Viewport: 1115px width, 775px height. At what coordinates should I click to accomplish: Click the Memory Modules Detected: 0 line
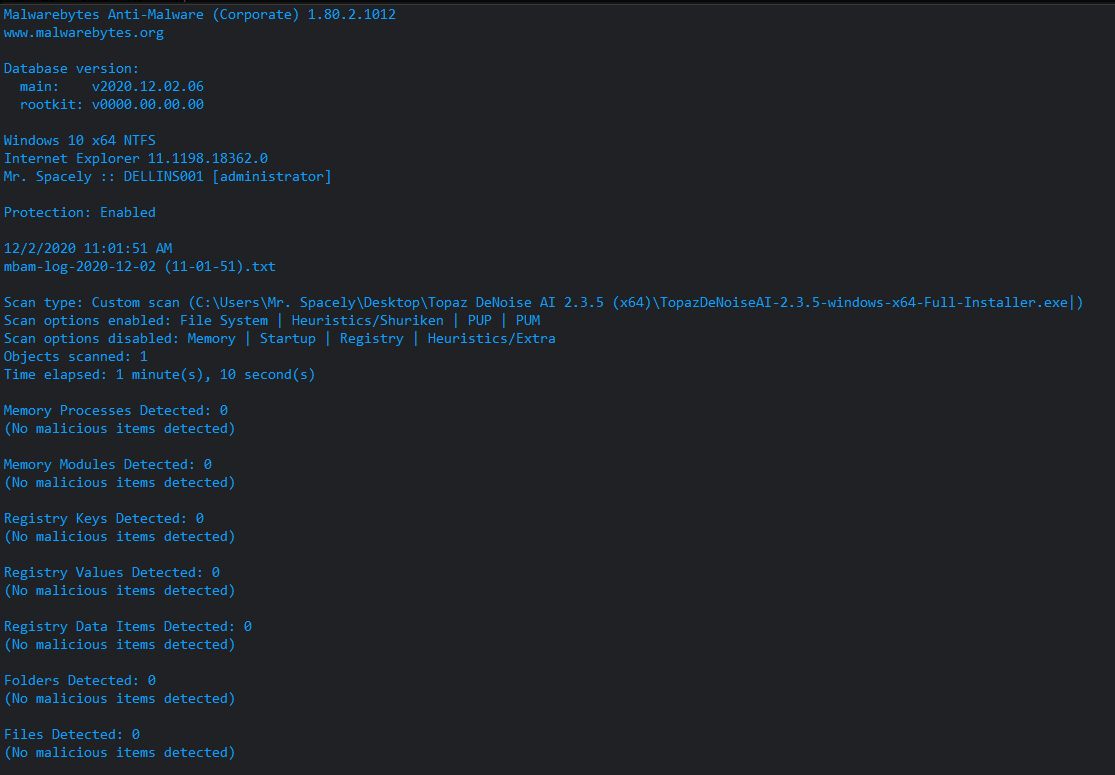coord(108,464)
